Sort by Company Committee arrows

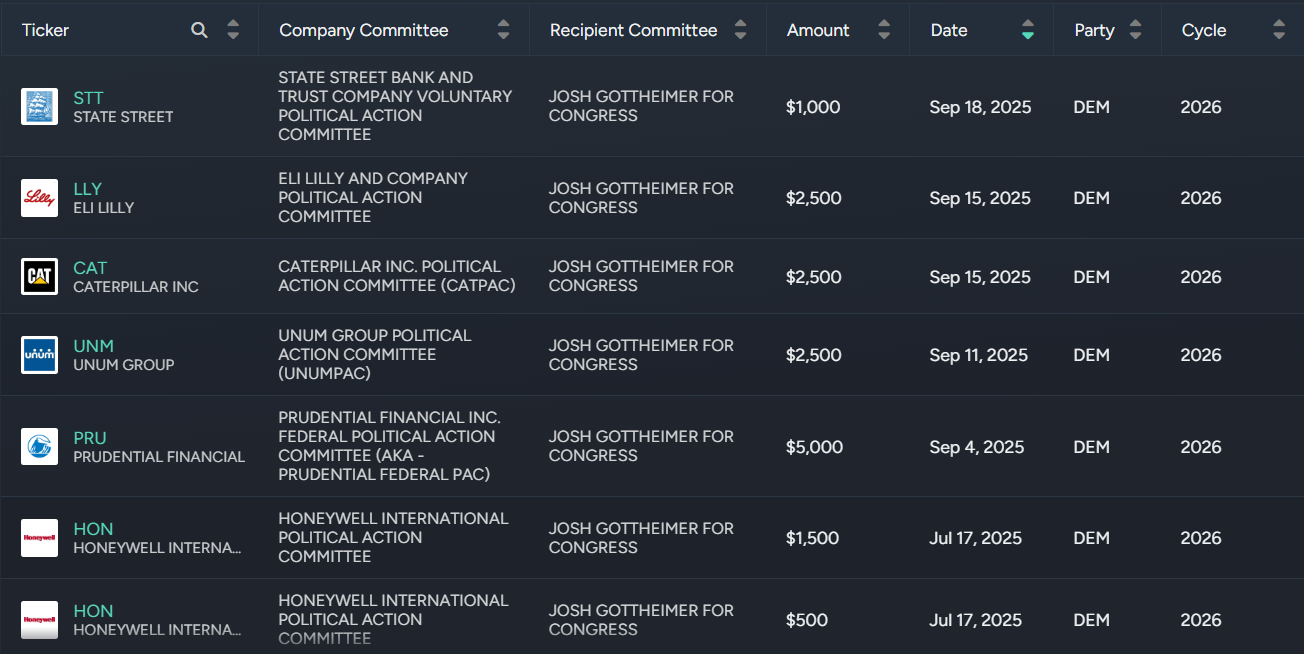[503, 30]
